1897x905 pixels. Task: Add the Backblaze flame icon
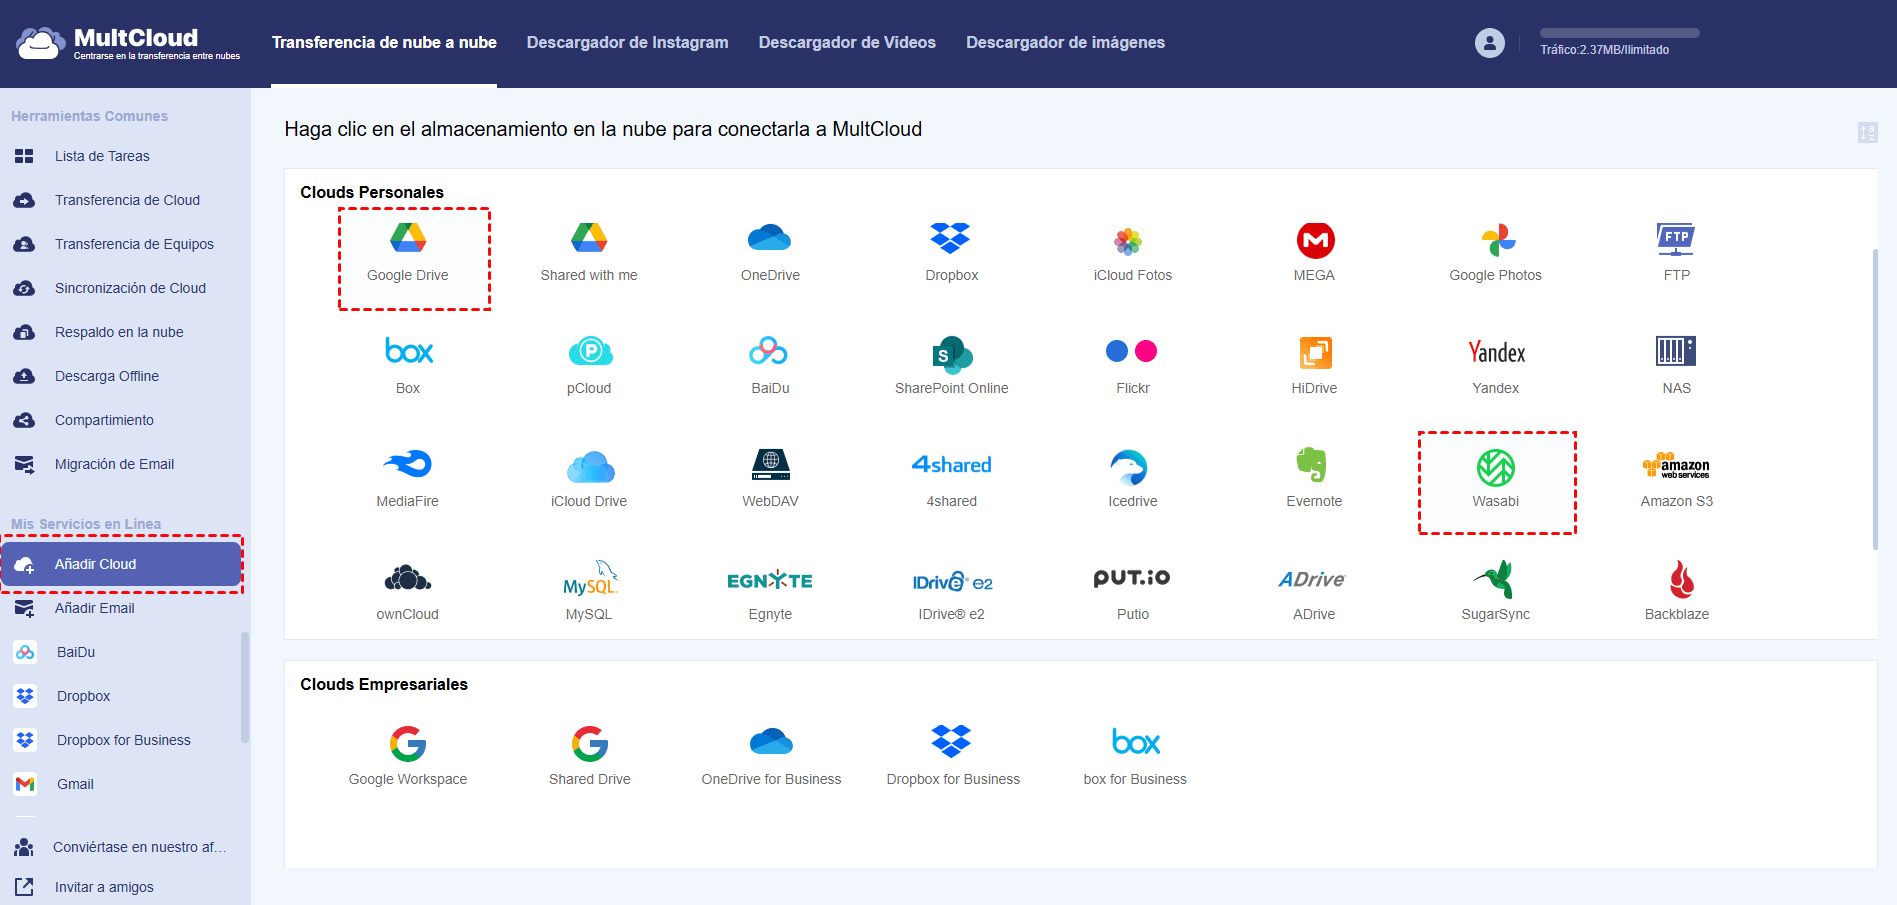click(1681, 579)
